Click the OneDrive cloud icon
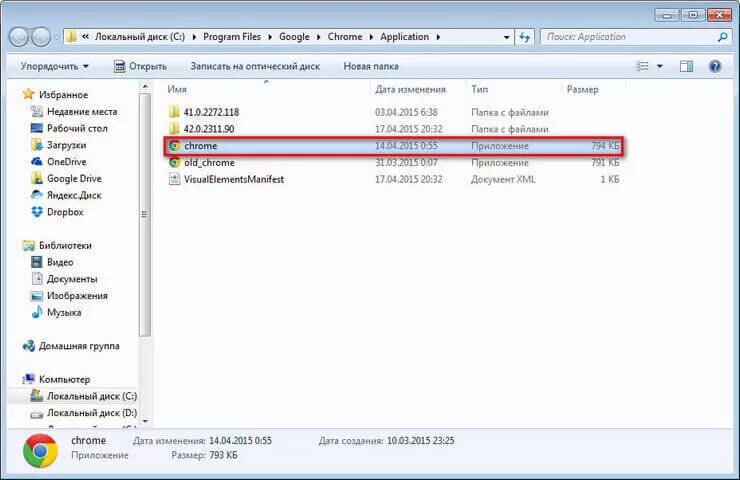Viewport: 740px width, 480px height. click(x=37, y=161)
